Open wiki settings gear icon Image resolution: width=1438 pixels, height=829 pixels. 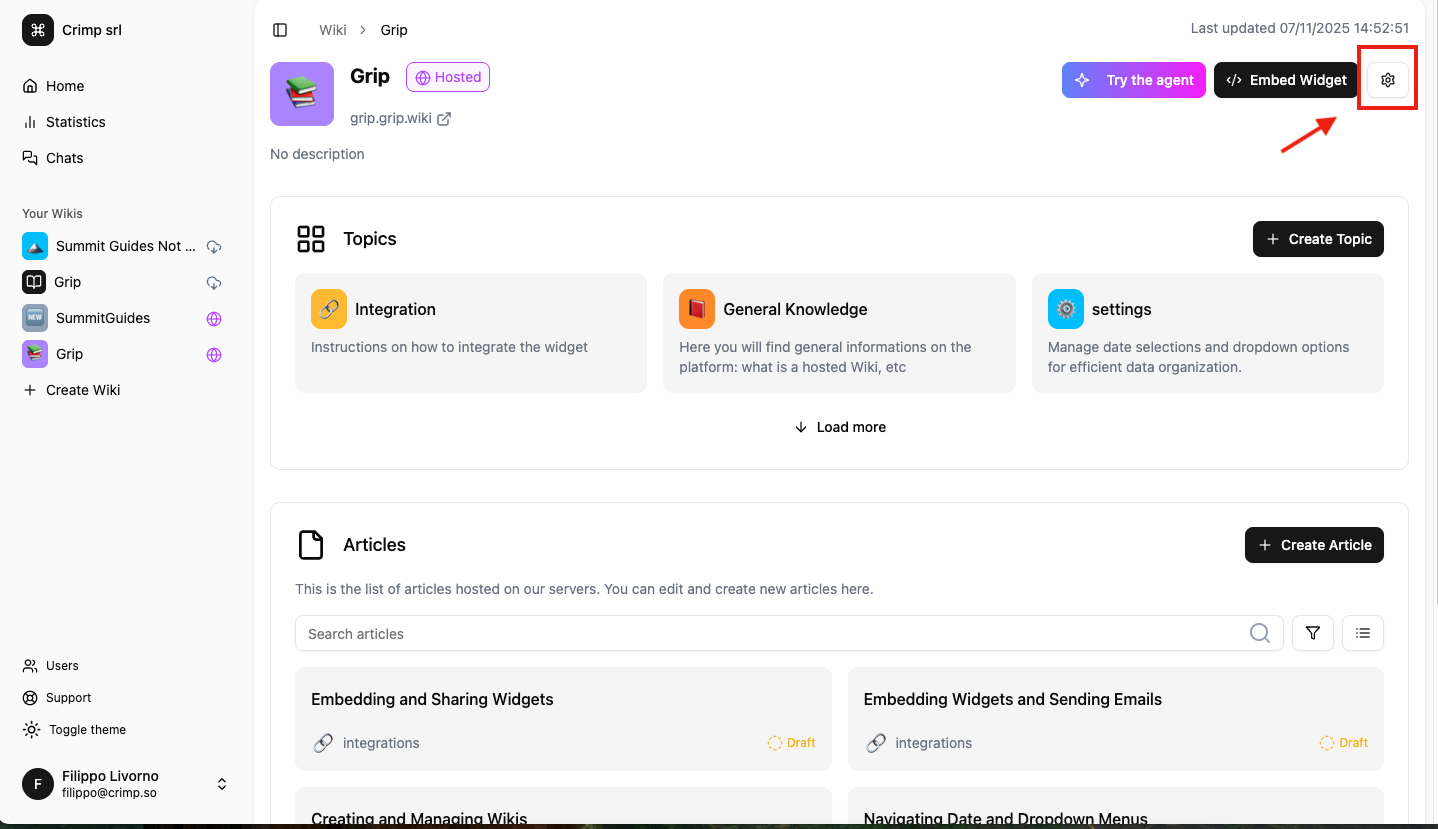(x=1387, y=80)
